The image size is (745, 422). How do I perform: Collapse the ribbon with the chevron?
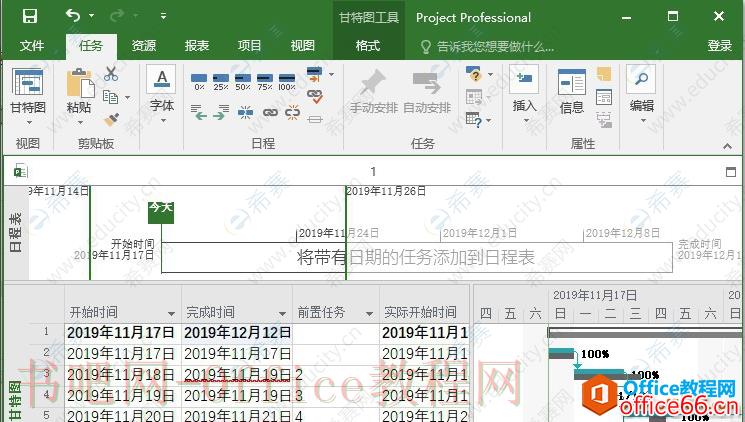[x=727, y=146]
